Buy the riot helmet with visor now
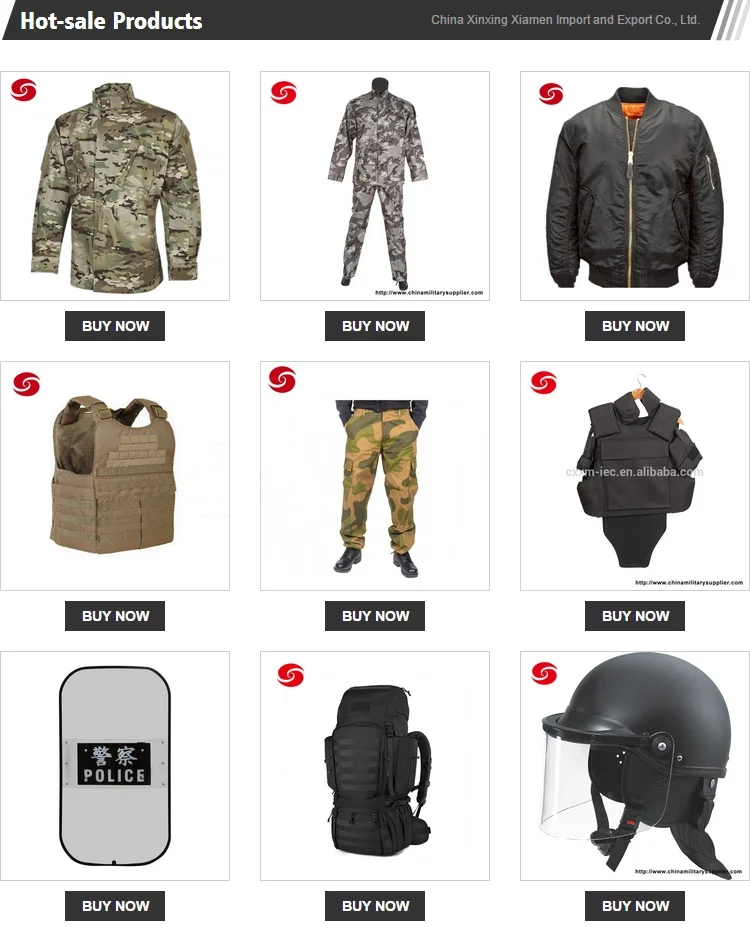 (635, 906)
